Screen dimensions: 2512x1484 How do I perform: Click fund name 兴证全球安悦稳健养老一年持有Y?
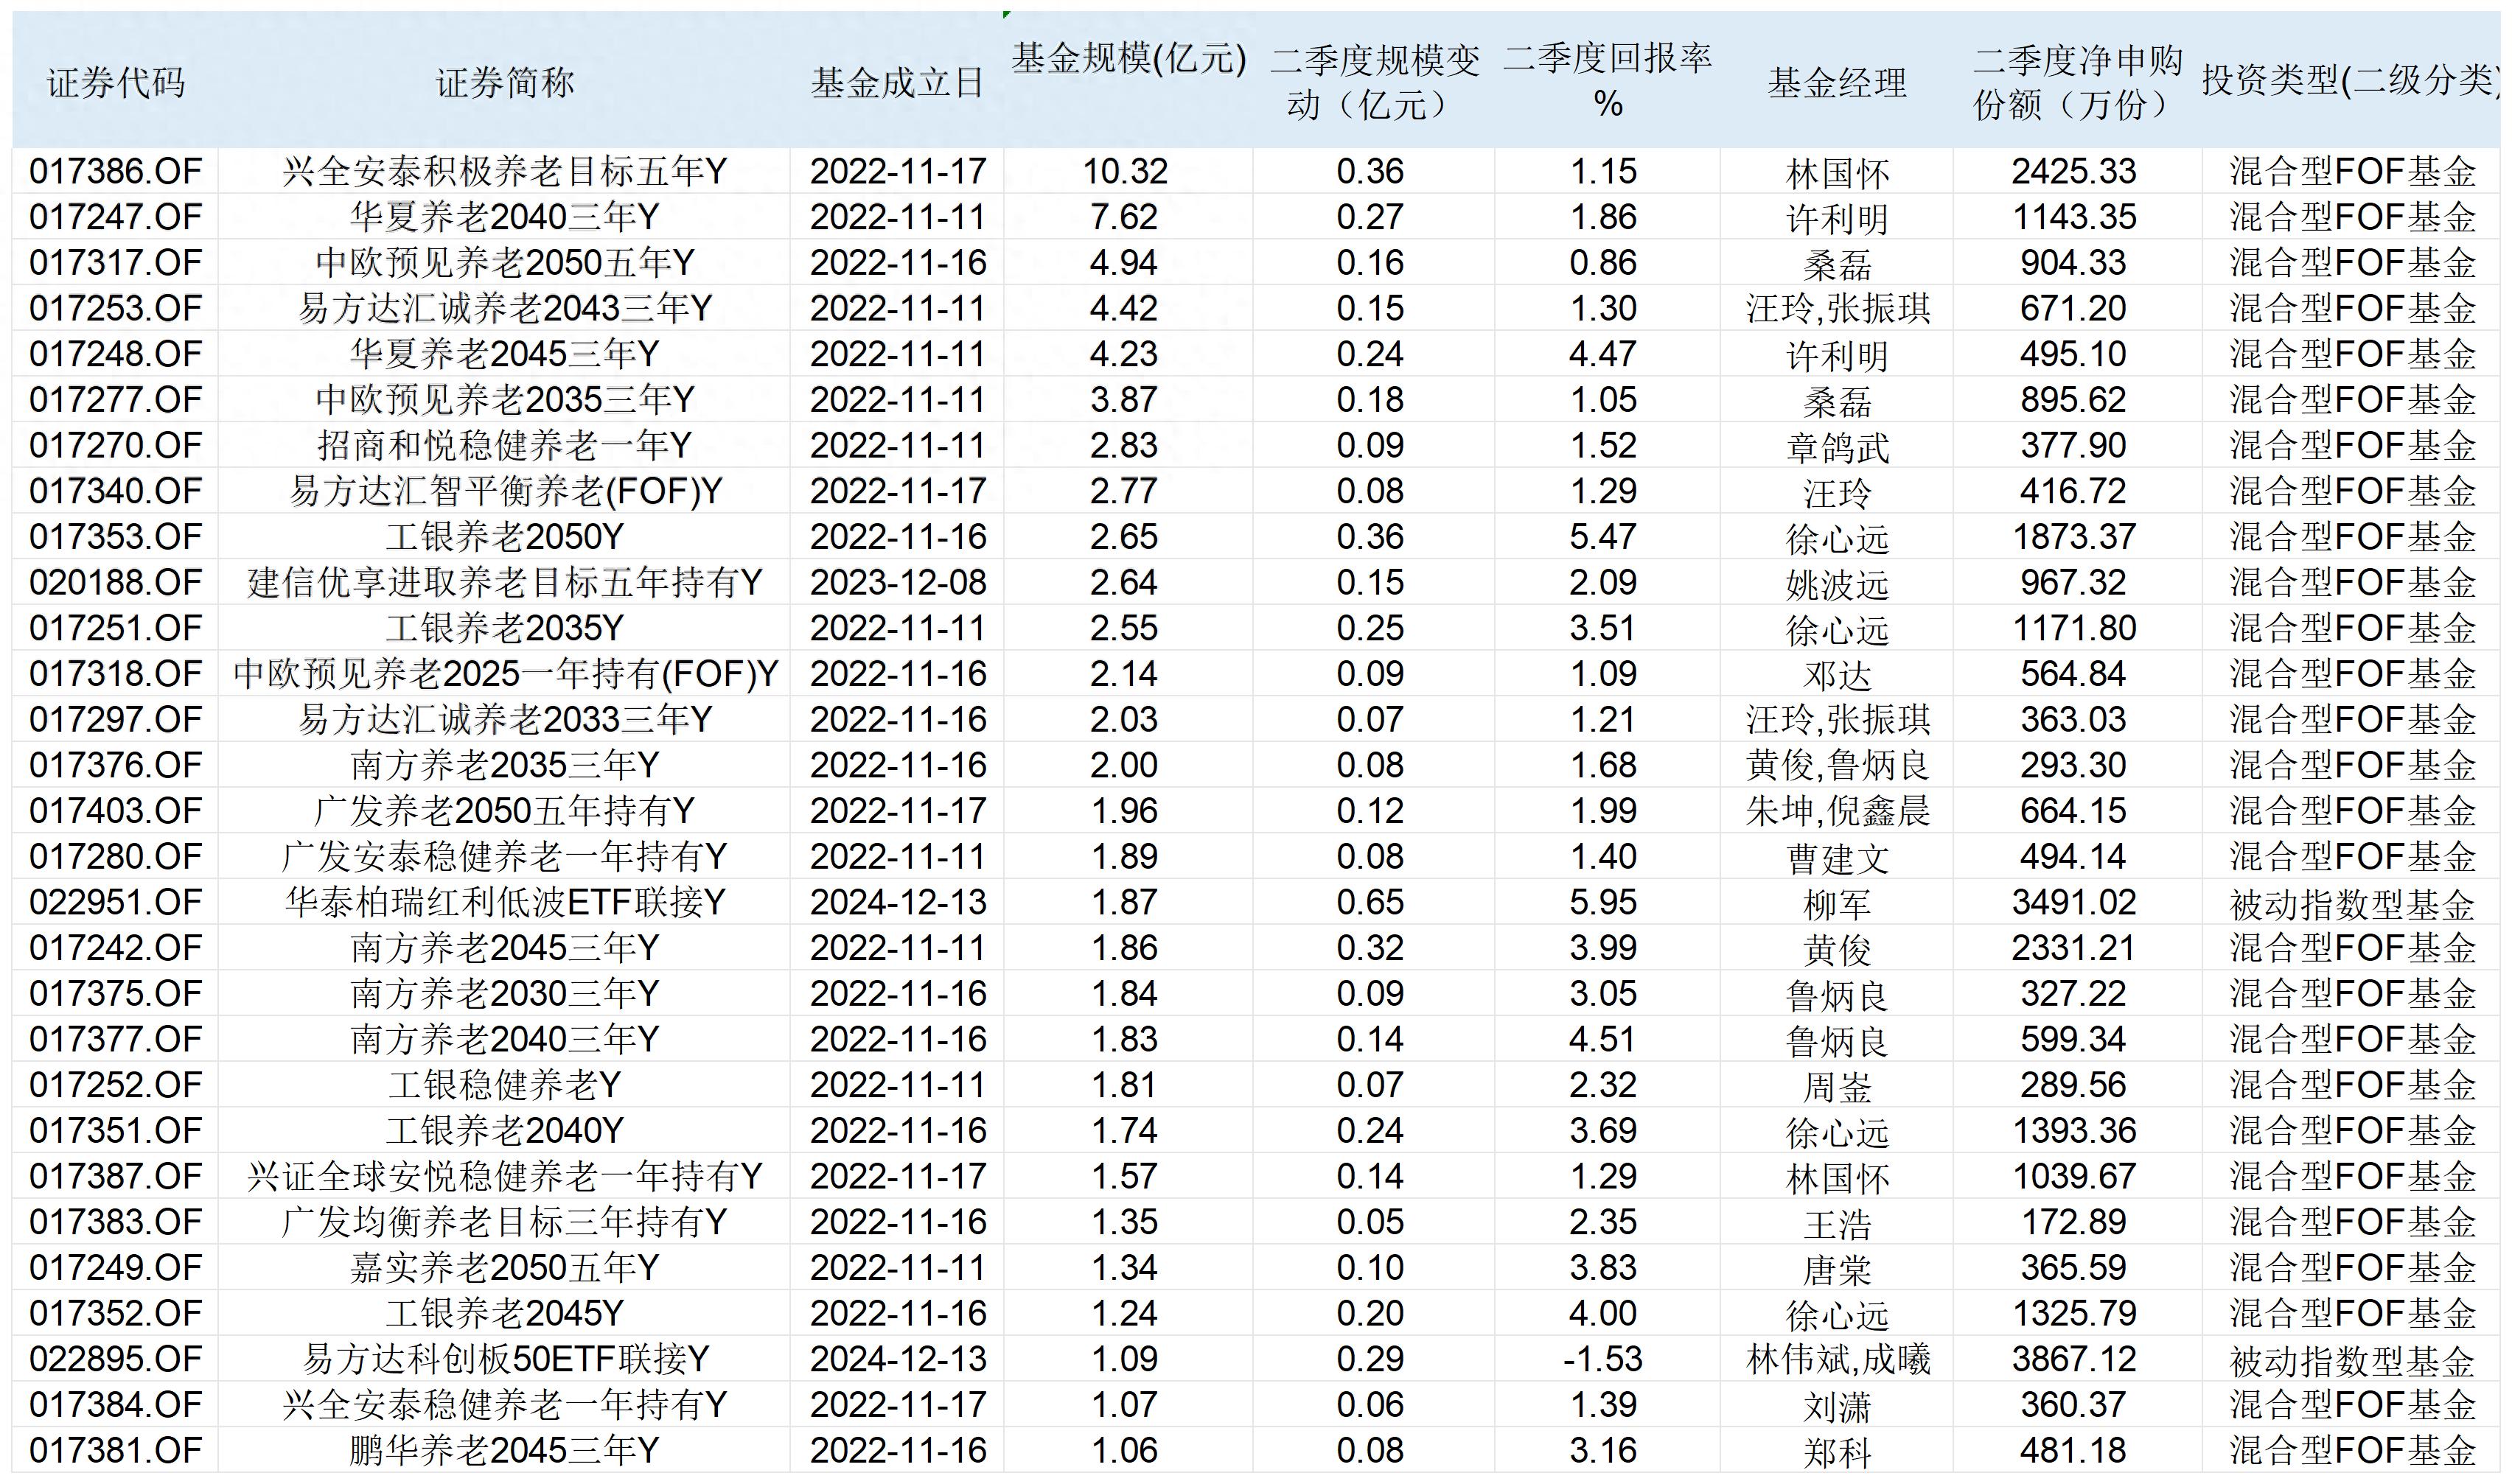coord(505,1176)
